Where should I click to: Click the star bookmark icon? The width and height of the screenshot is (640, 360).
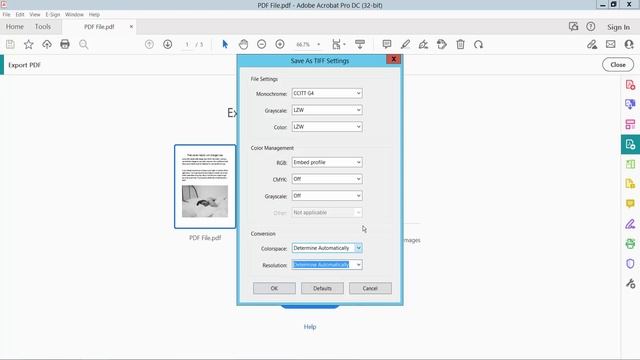click(29, 44)
